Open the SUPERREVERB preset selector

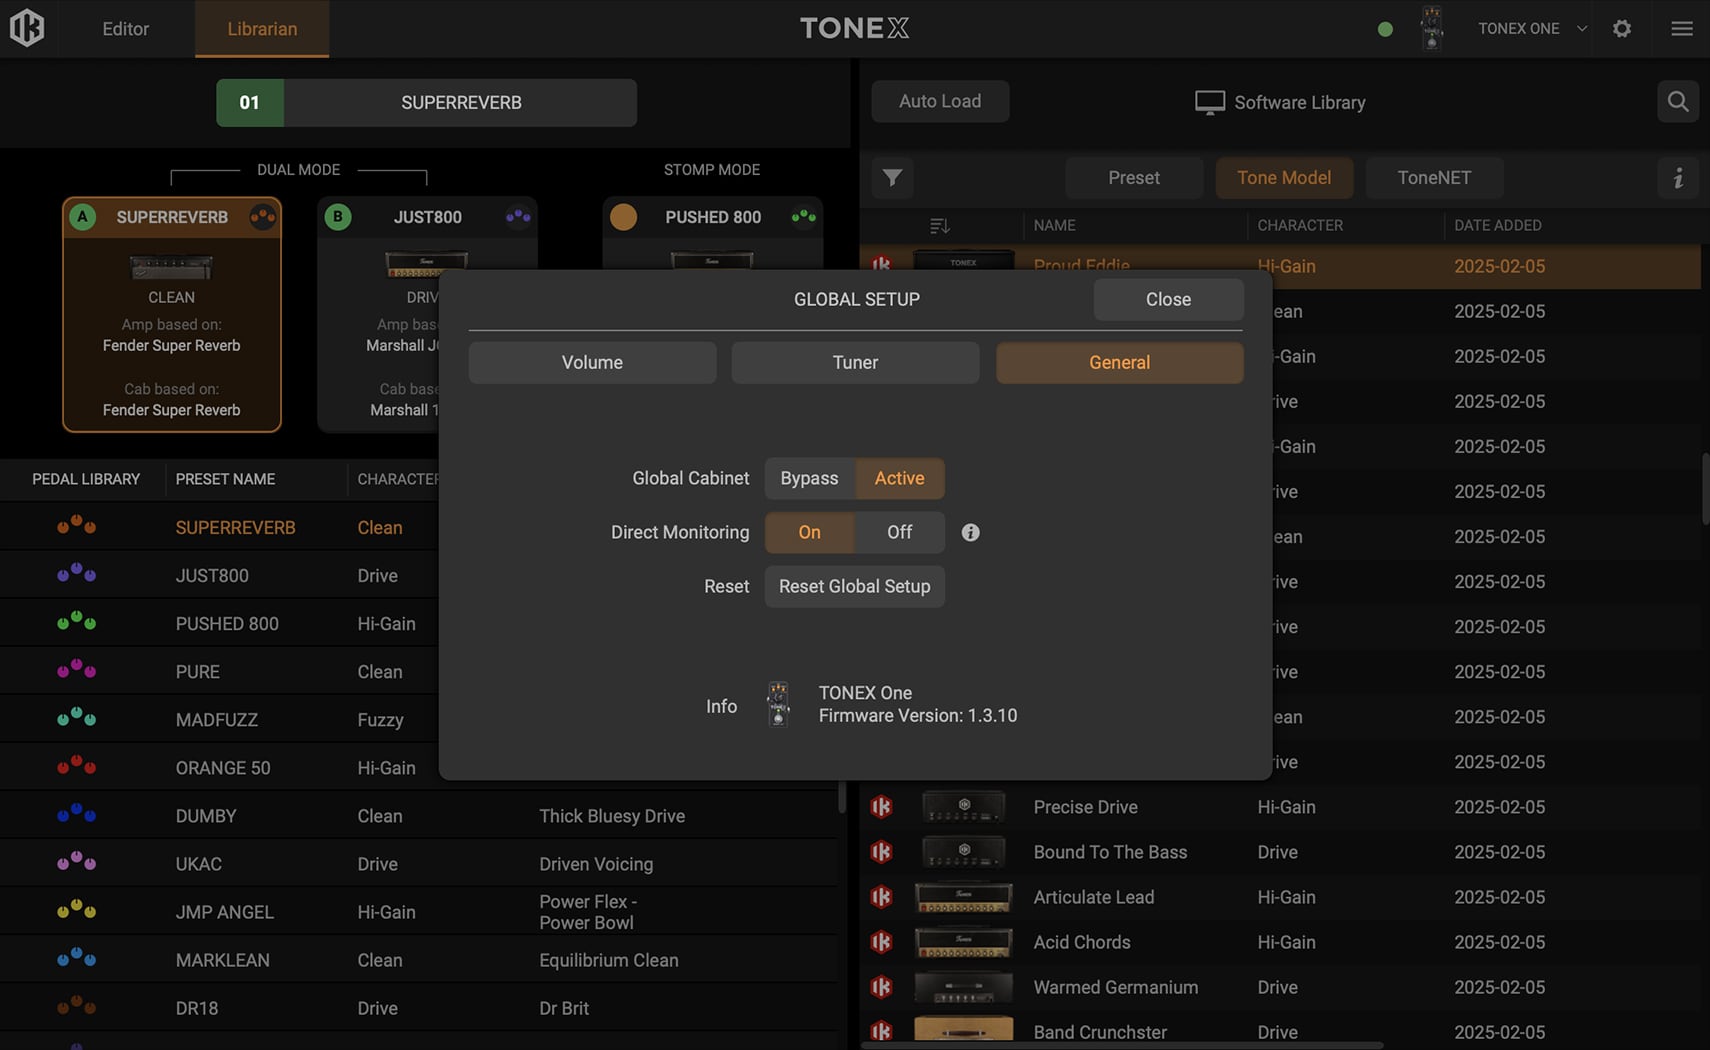(x=460, y=103)
